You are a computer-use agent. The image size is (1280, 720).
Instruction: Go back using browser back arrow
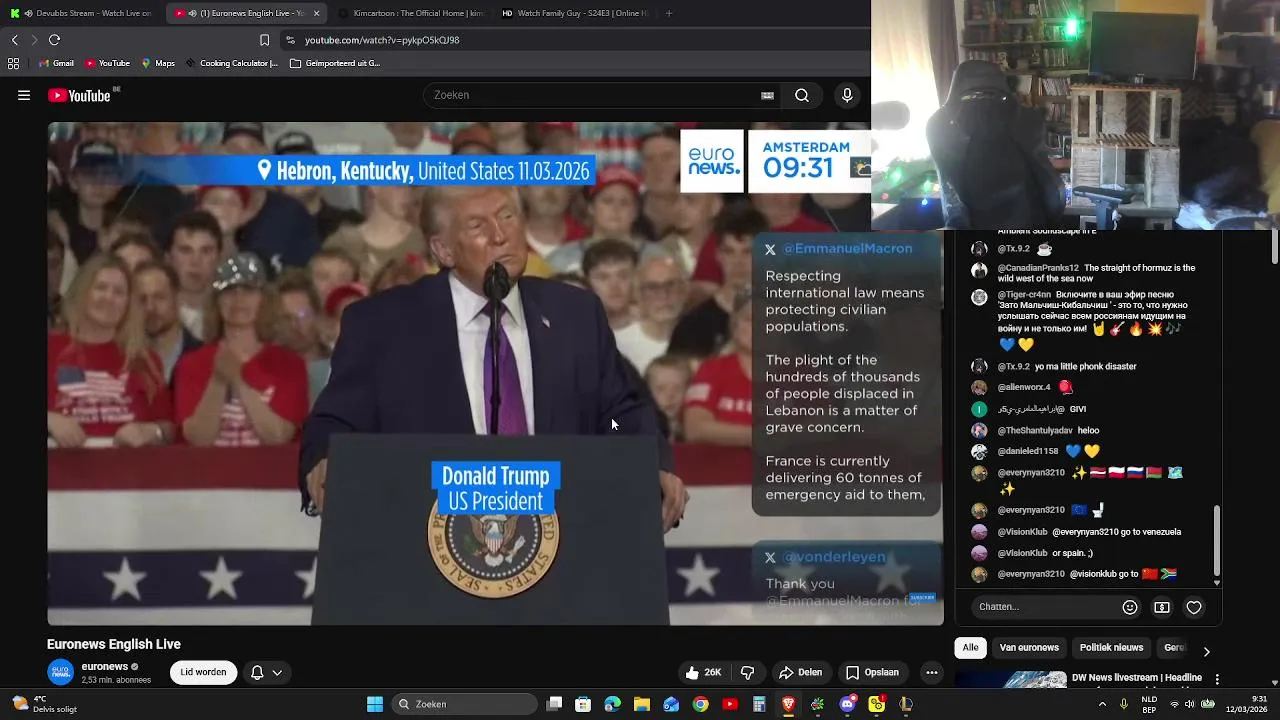click(x=14, y=40)
